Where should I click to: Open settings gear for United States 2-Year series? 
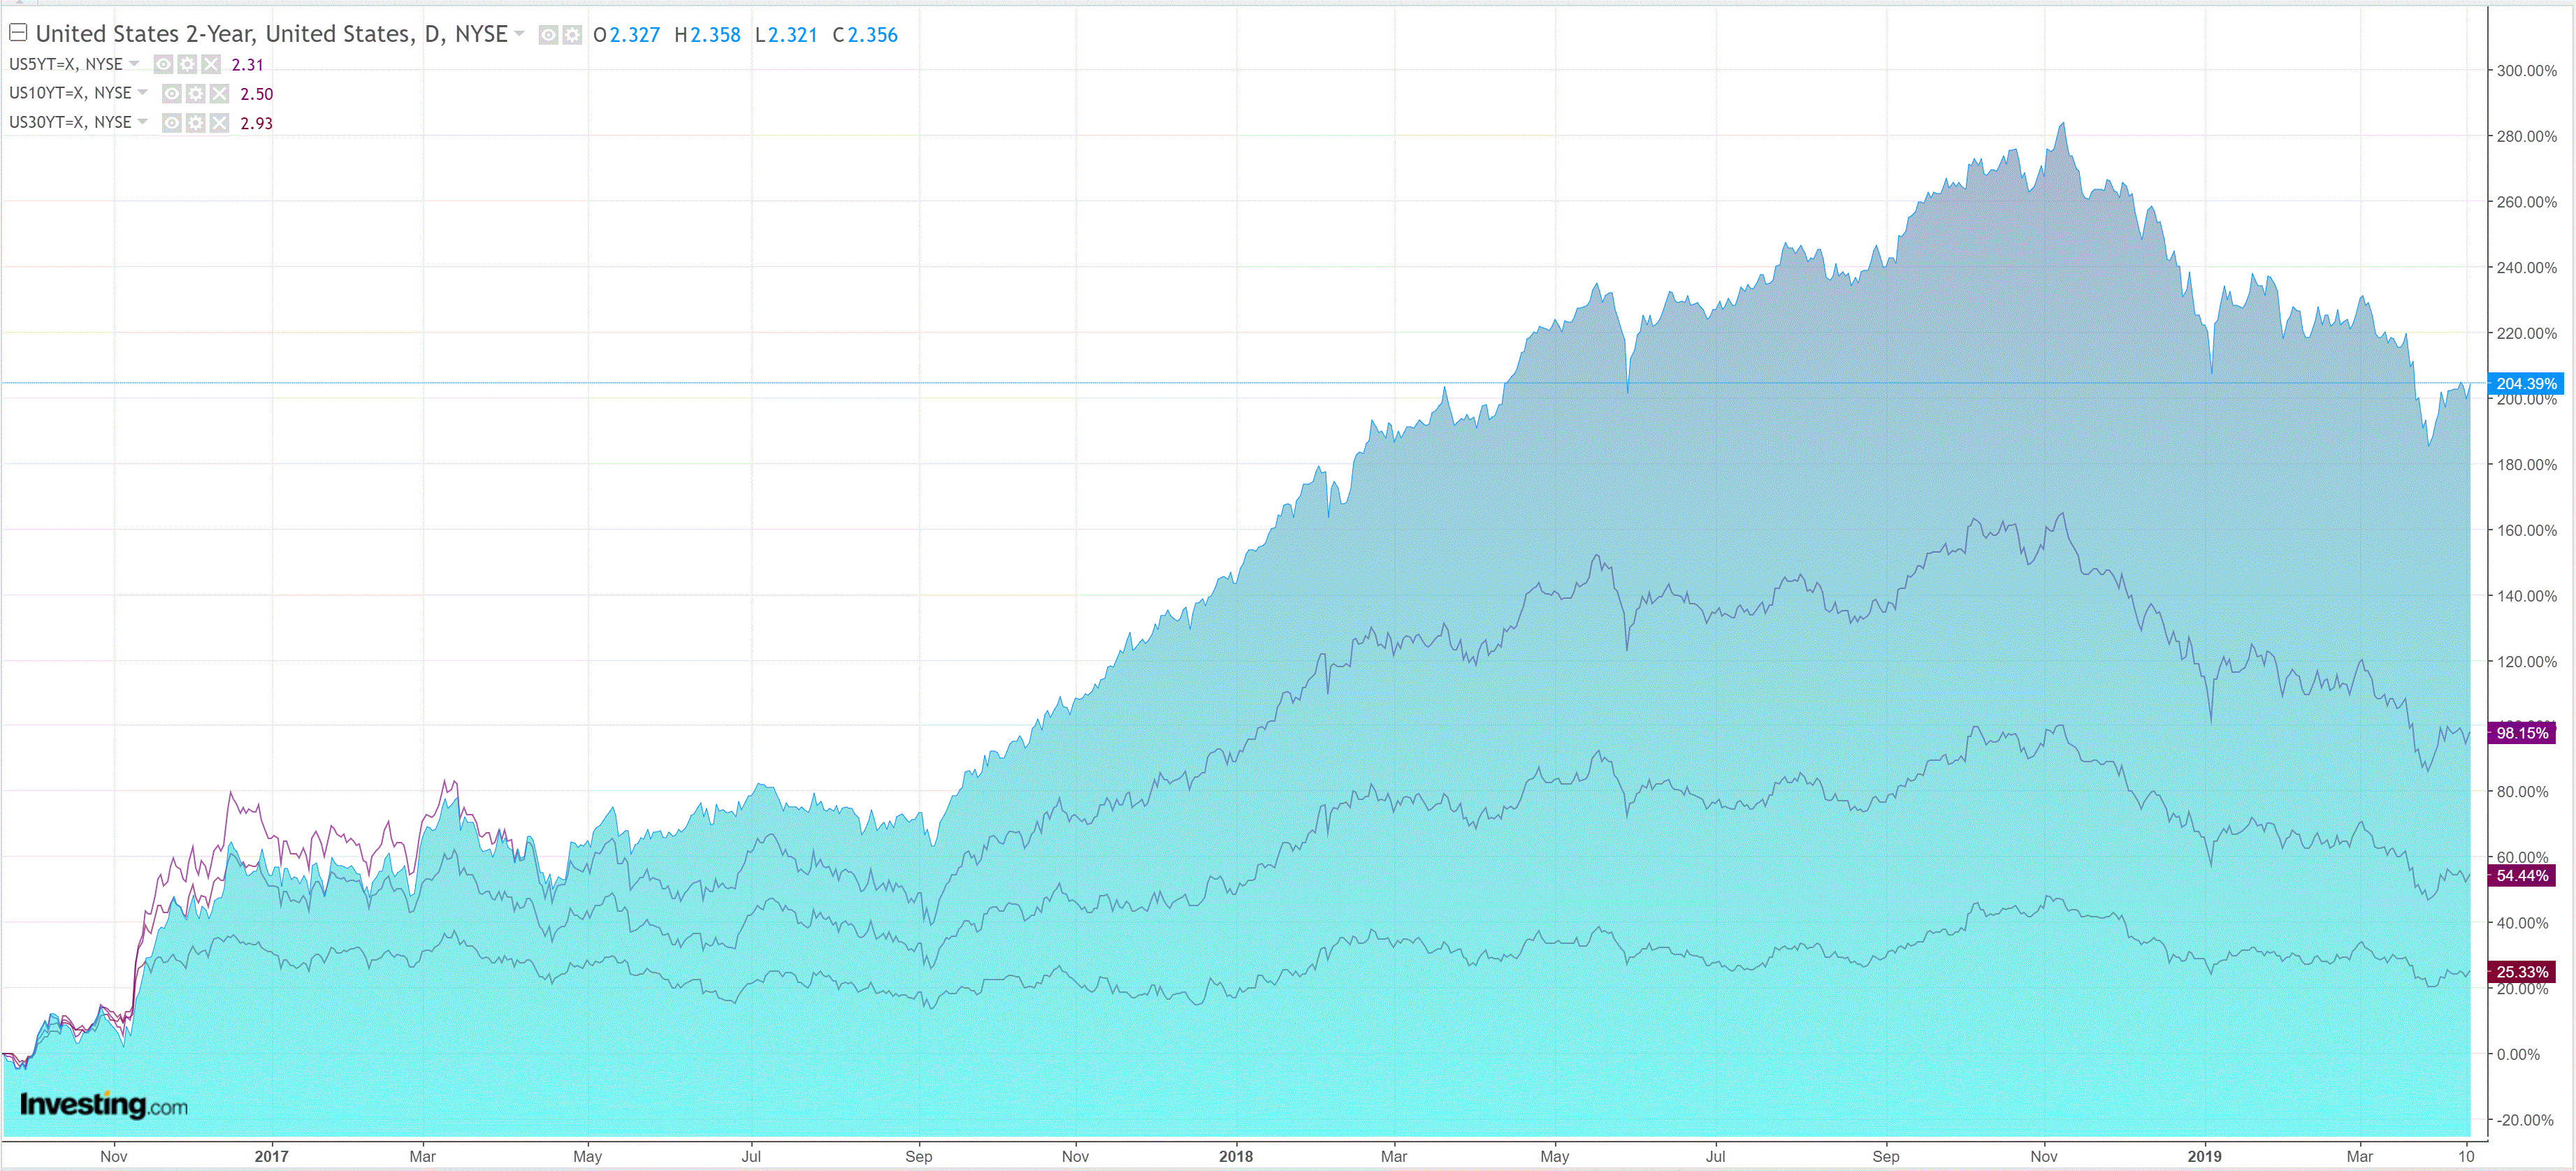click(572, 35)
